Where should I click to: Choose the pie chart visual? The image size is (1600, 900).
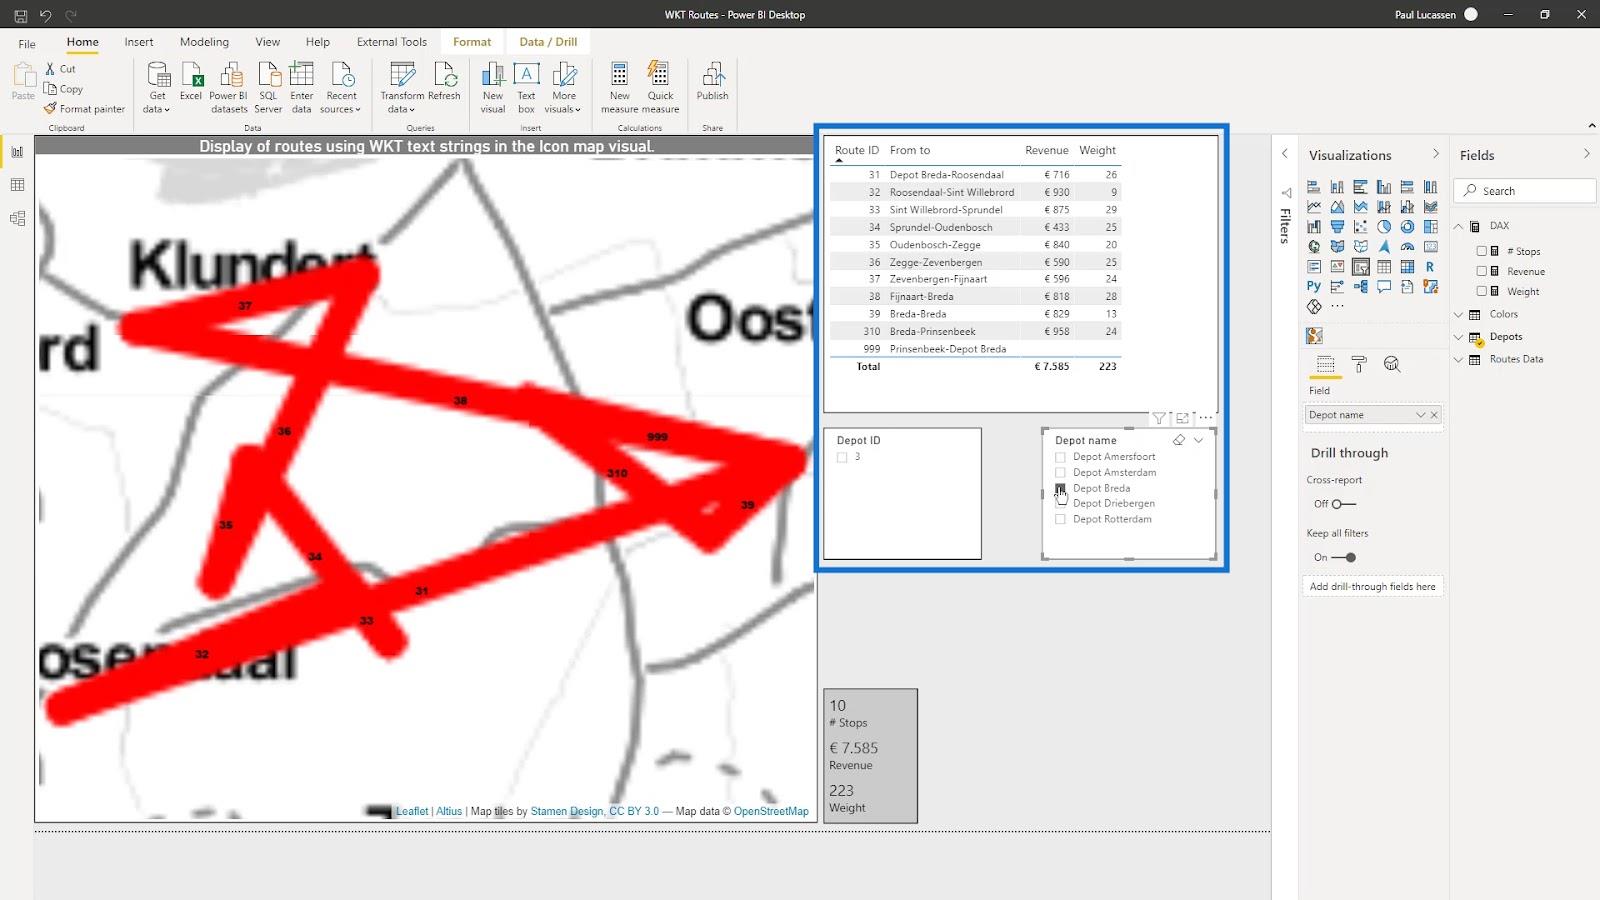[1384, 227]
